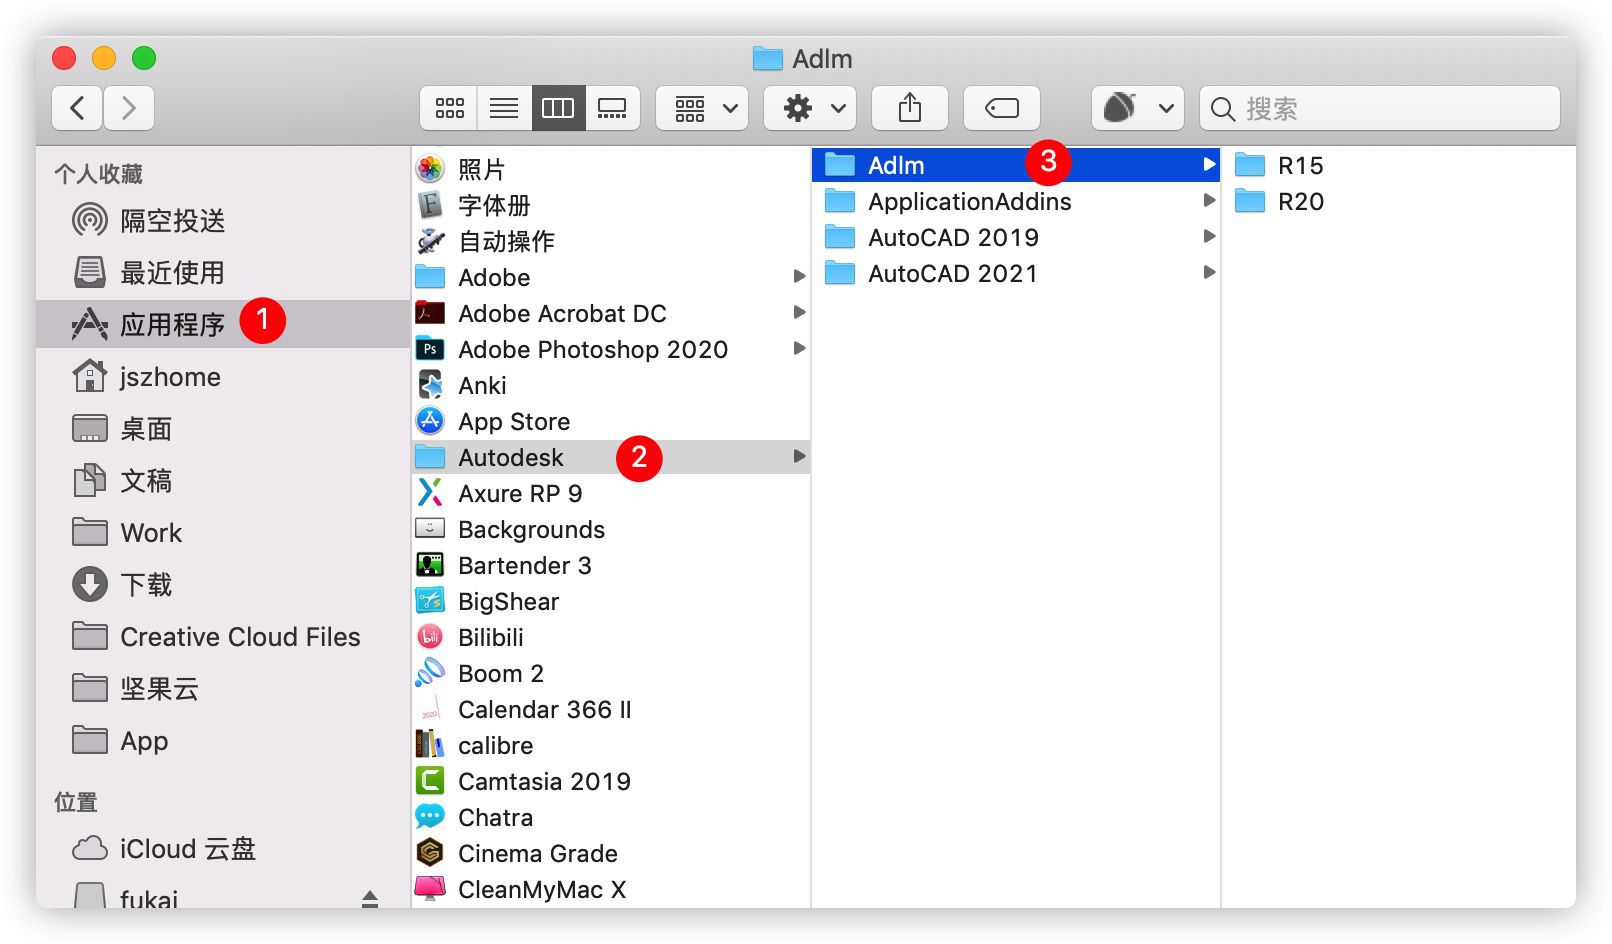
Task: Expand Adobe Photoshop 2020 arrow
Action: [x=799, y=348]
